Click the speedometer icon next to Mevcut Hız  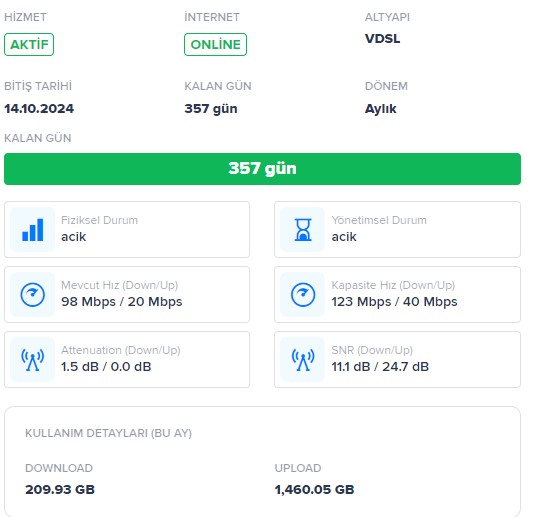coord(33,295)
